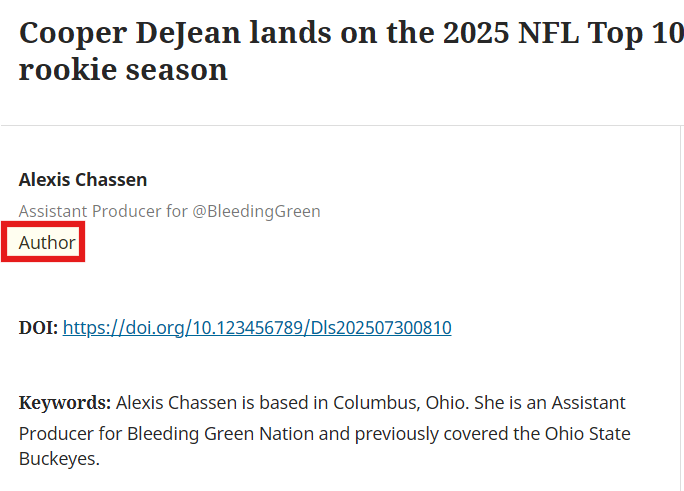684x491 pixels.
Task: Click the word Buckeyes on the last line
Action: (59, 459)
